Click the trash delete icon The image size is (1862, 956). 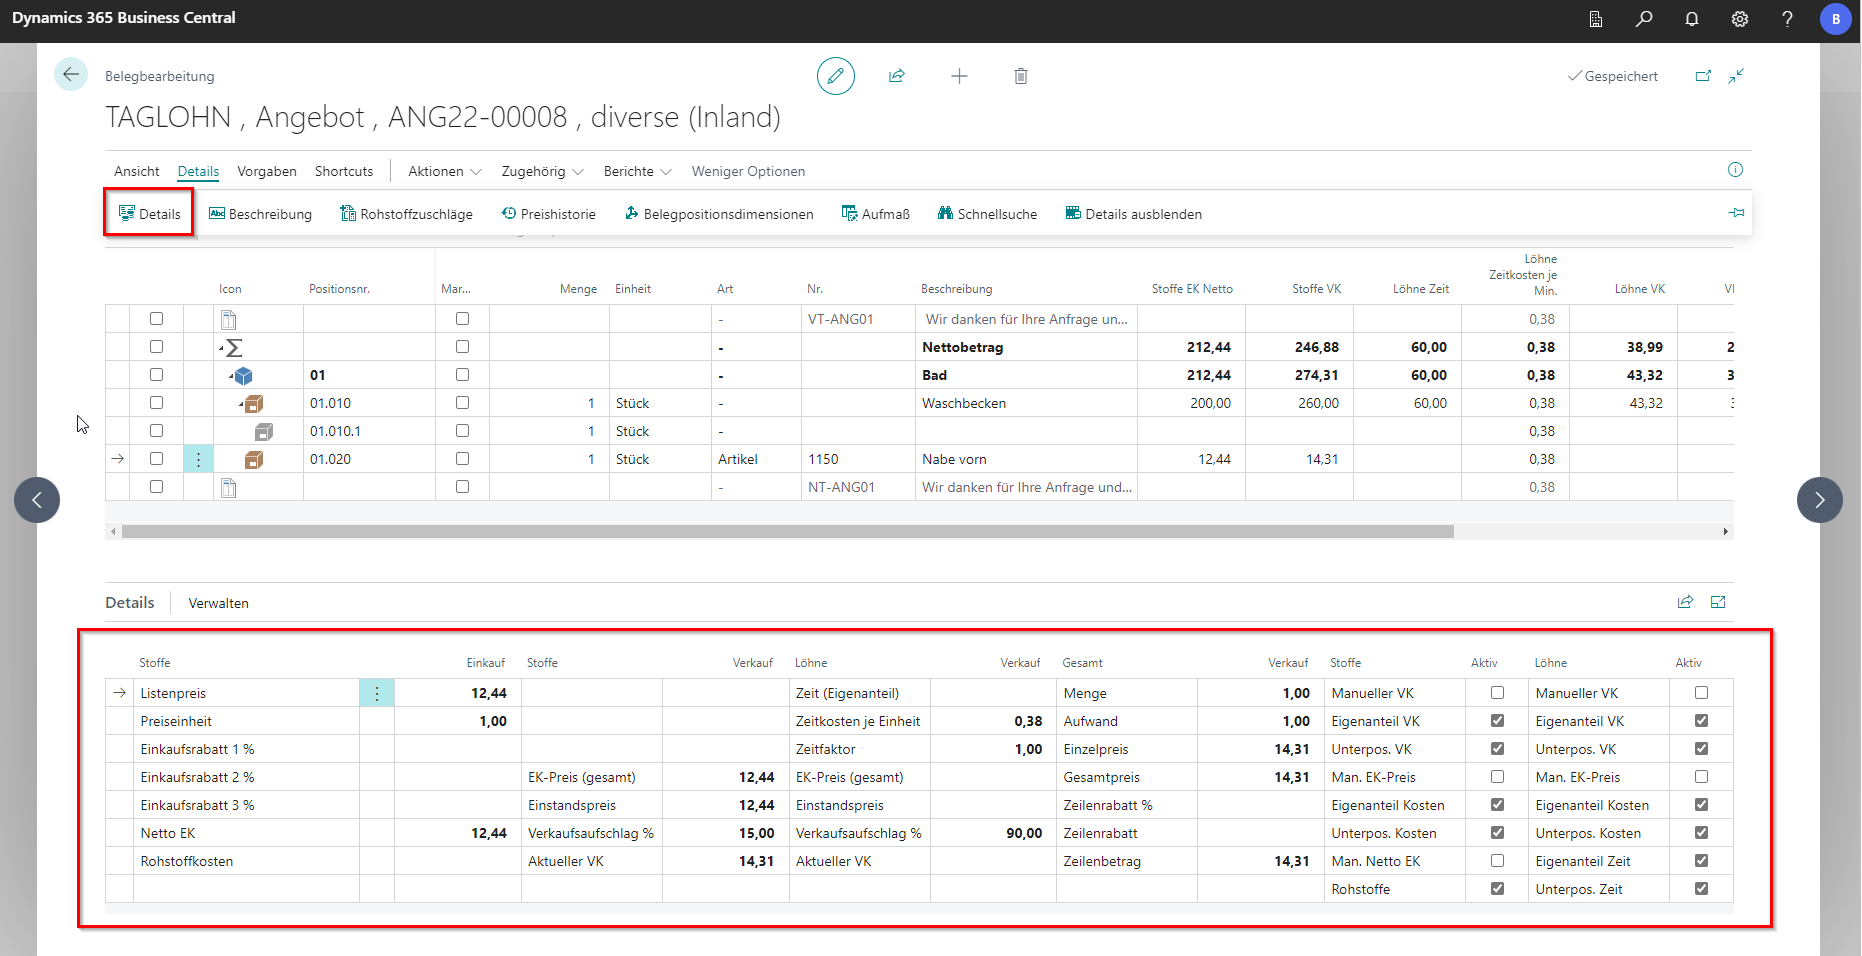(1020, 76)
